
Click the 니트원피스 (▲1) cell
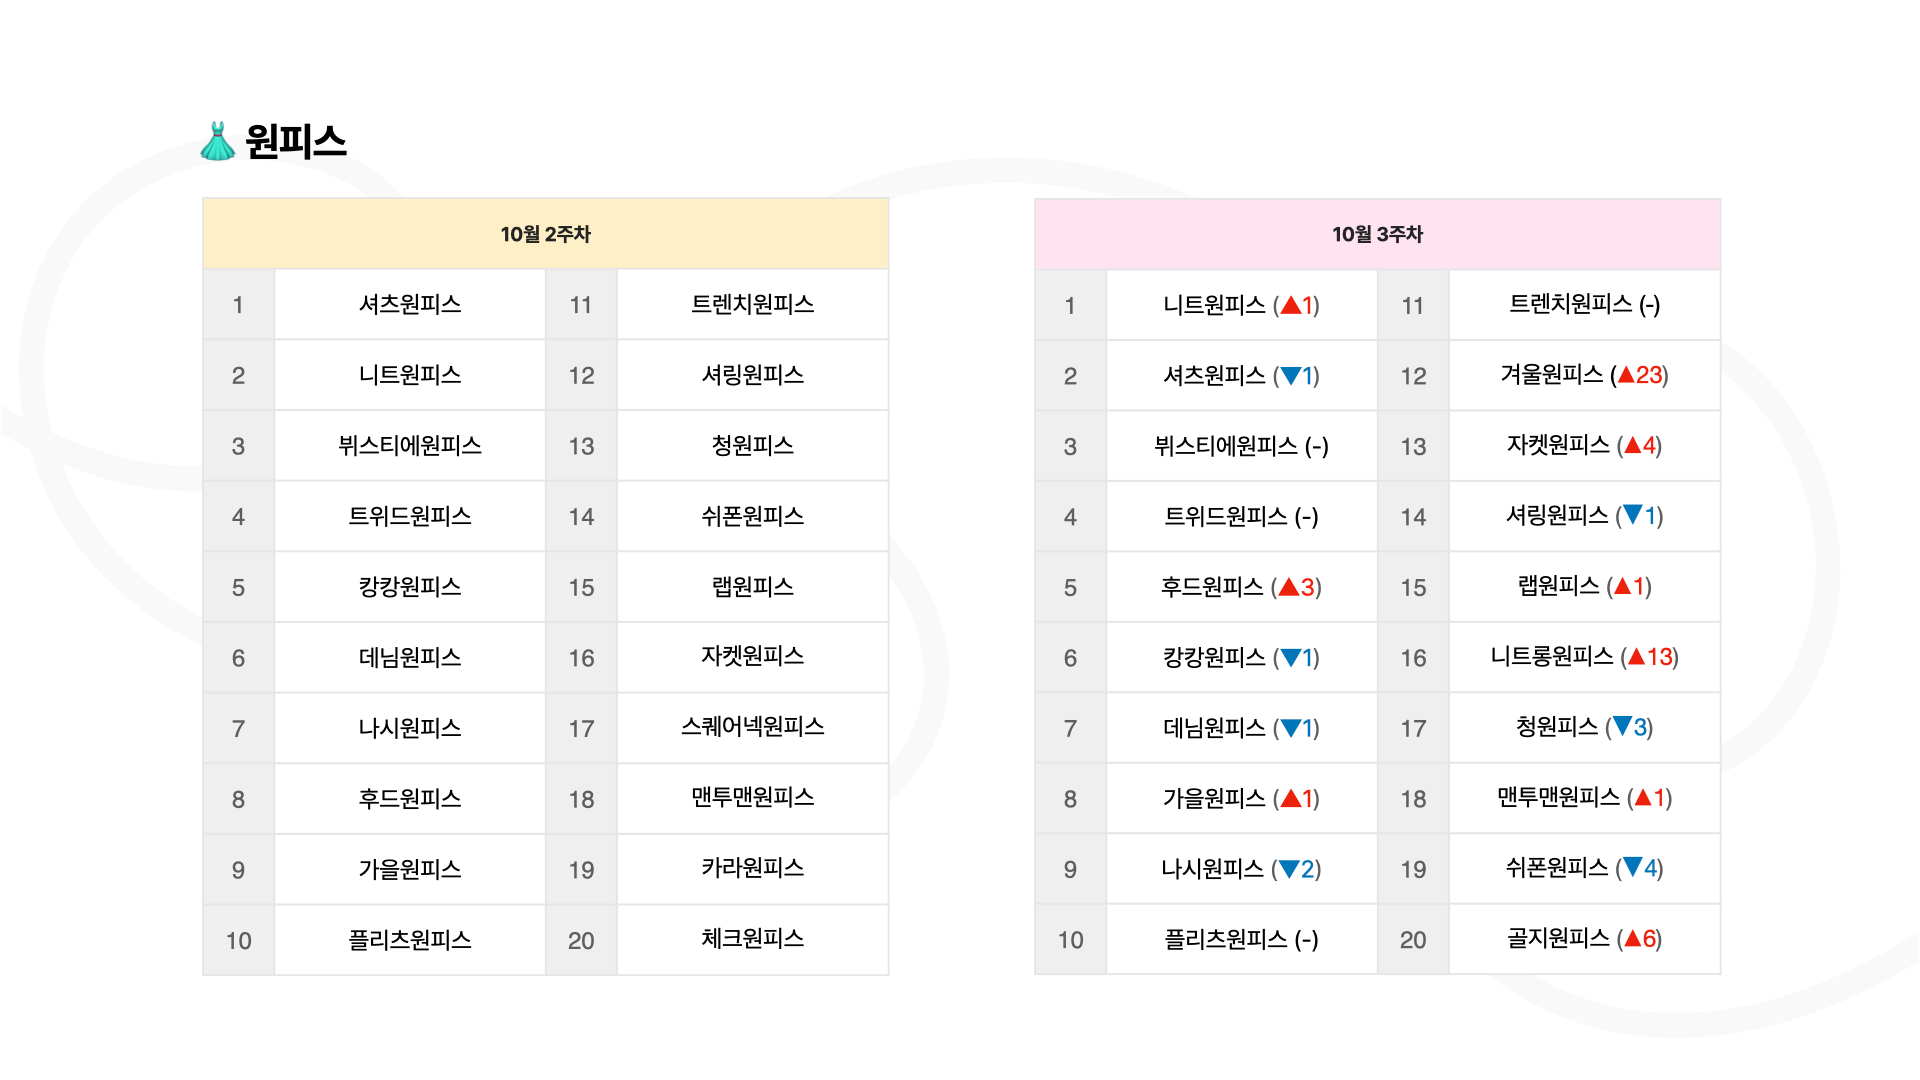click(x=1242, y=305)
